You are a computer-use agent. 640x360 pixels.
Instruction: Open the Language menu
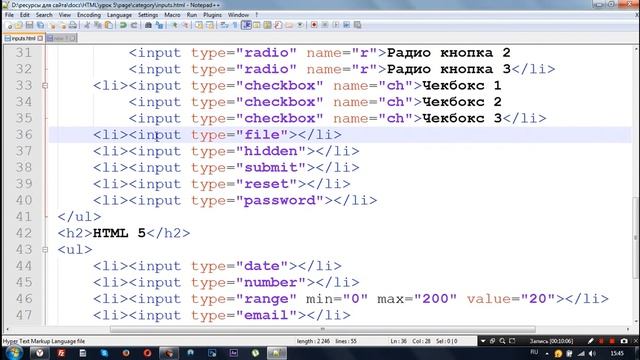point(119,15)
